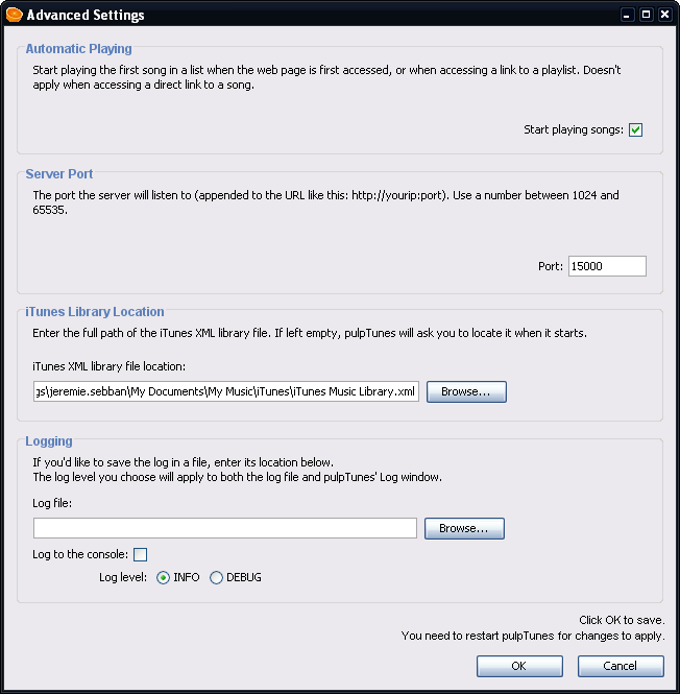Click OK to save settings
The height and width of the screenshot is (694, 680).
click(x=520, y=666)
